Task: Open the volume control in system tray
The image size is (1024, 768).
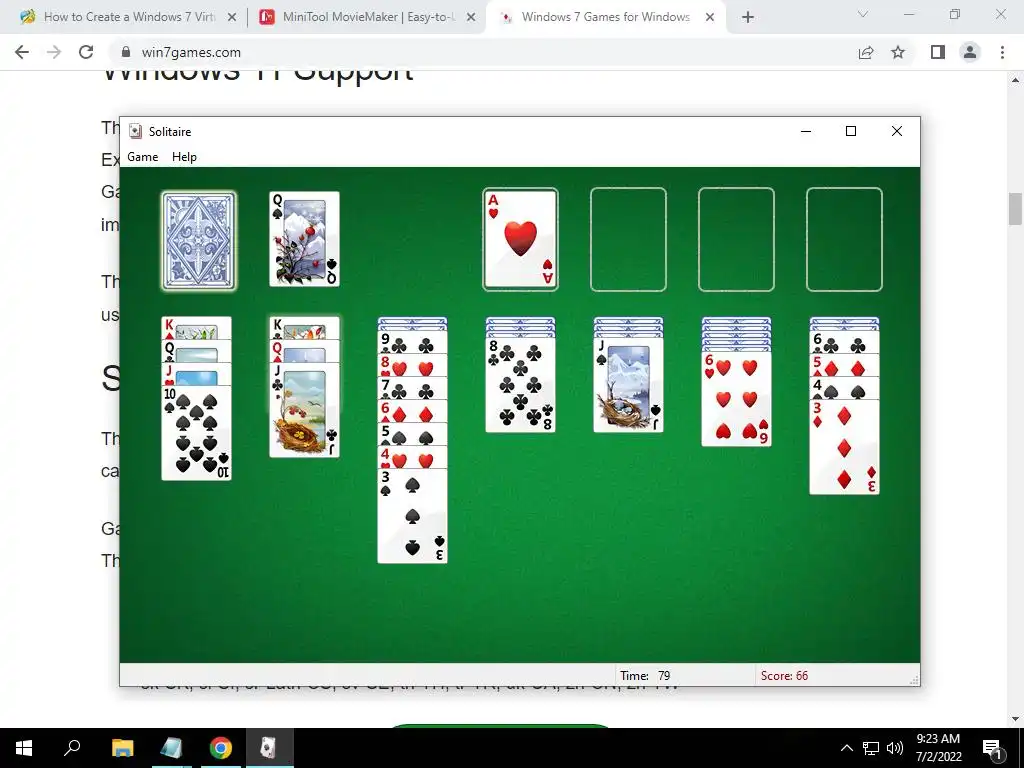Action: [x=895, y=748]
